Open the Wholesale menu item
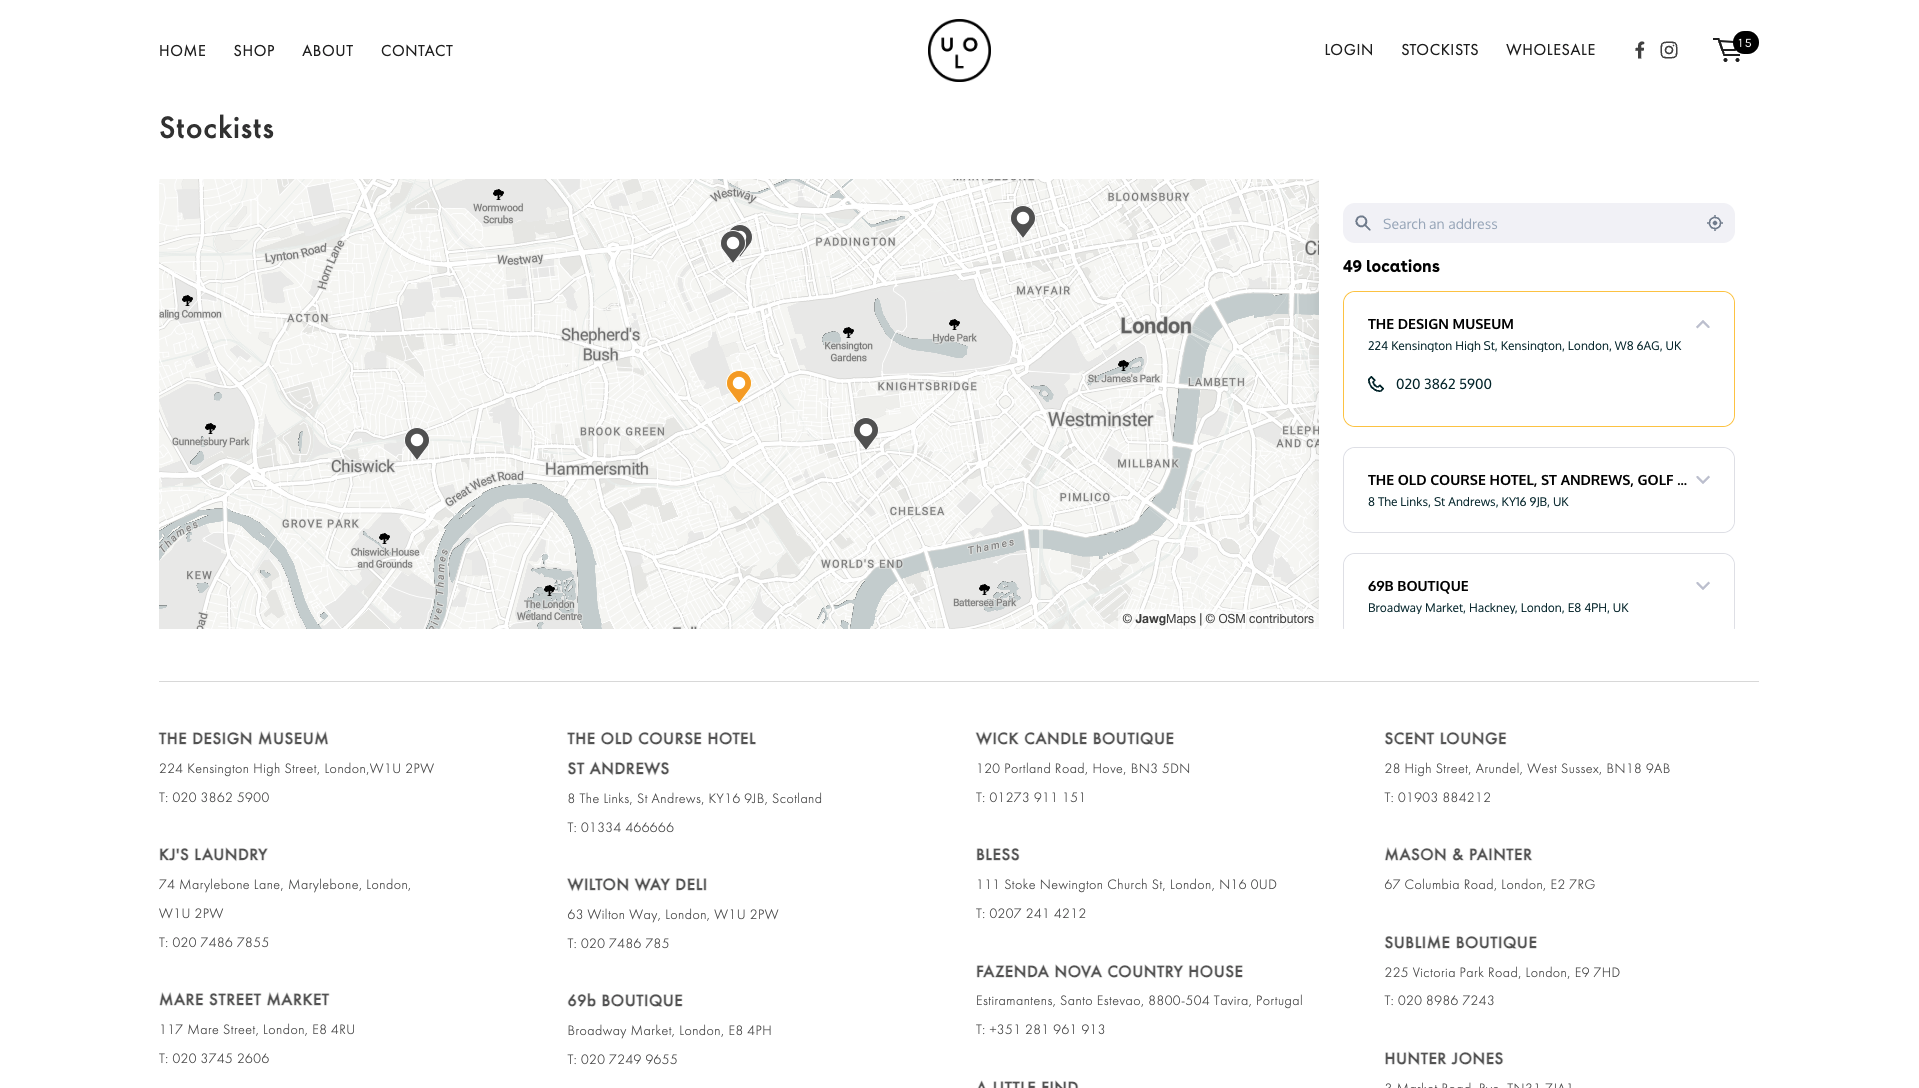 [x=1551, y=49]
